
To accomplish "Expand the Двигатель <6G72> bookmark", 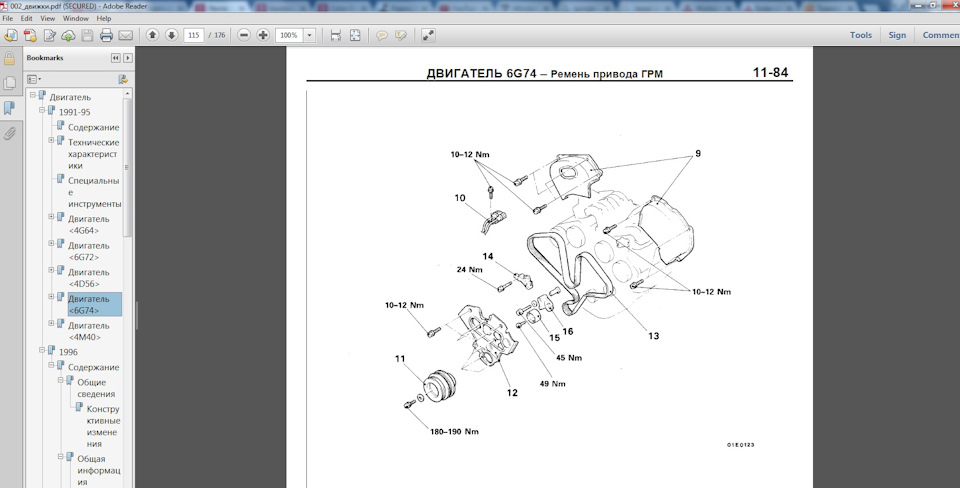I will [x=51, y=244].
